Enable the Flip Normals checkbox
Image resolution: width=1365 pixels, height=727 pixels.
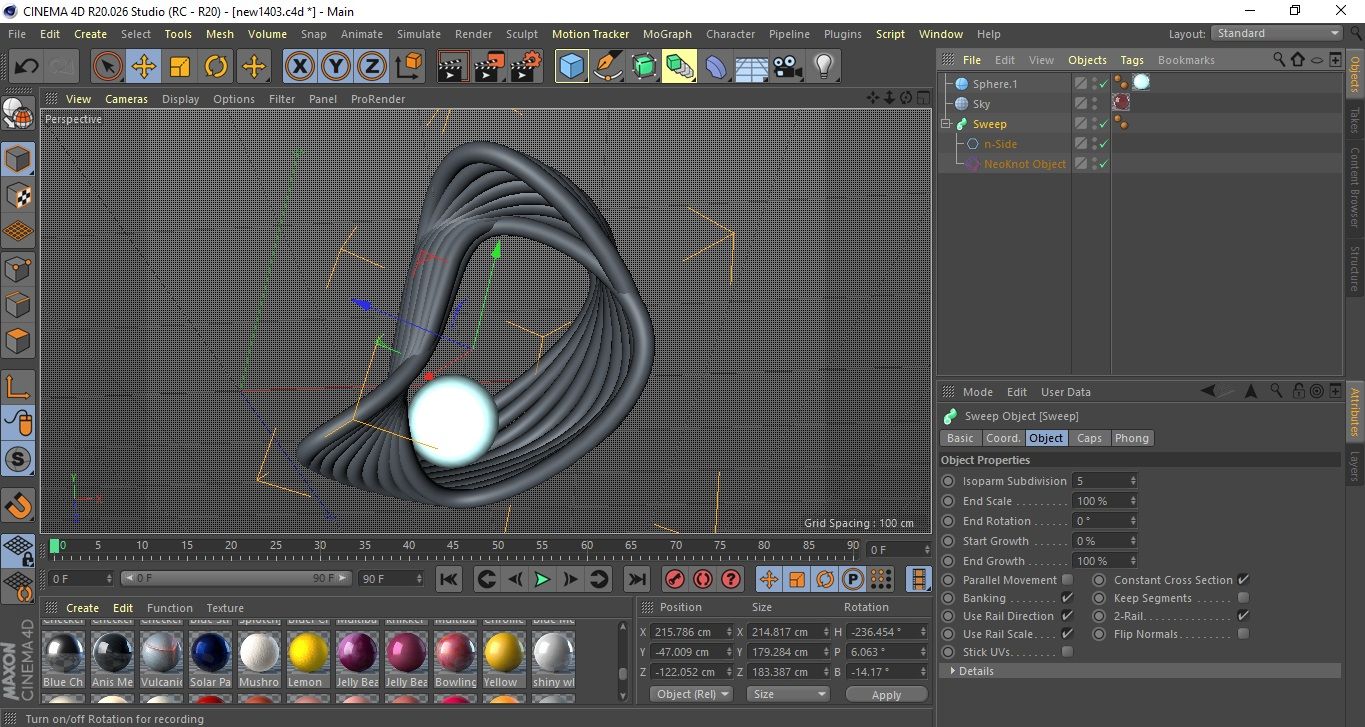pos(1243,634)
